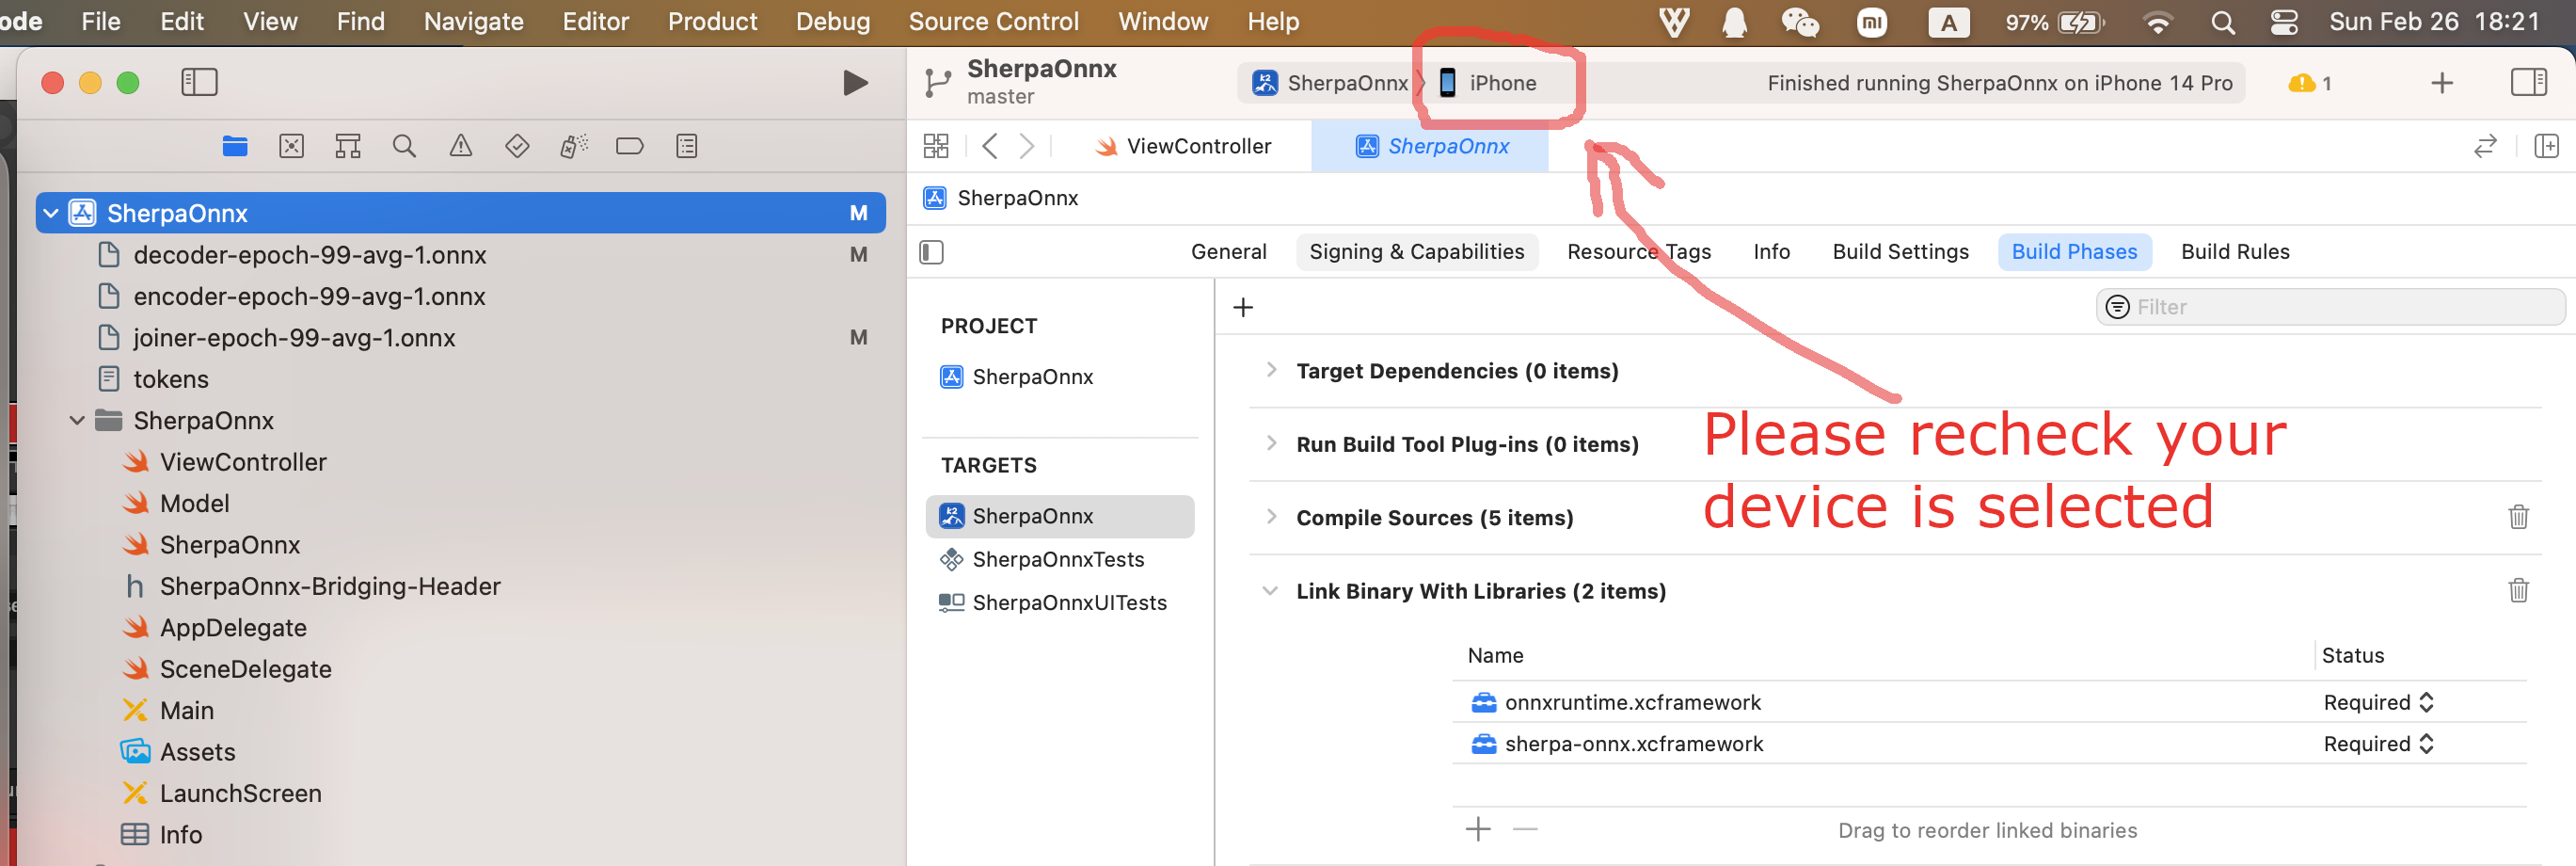Viewport: 2576px width, 866px height.
Task: Open the Product menu
Action: [712, 21]
